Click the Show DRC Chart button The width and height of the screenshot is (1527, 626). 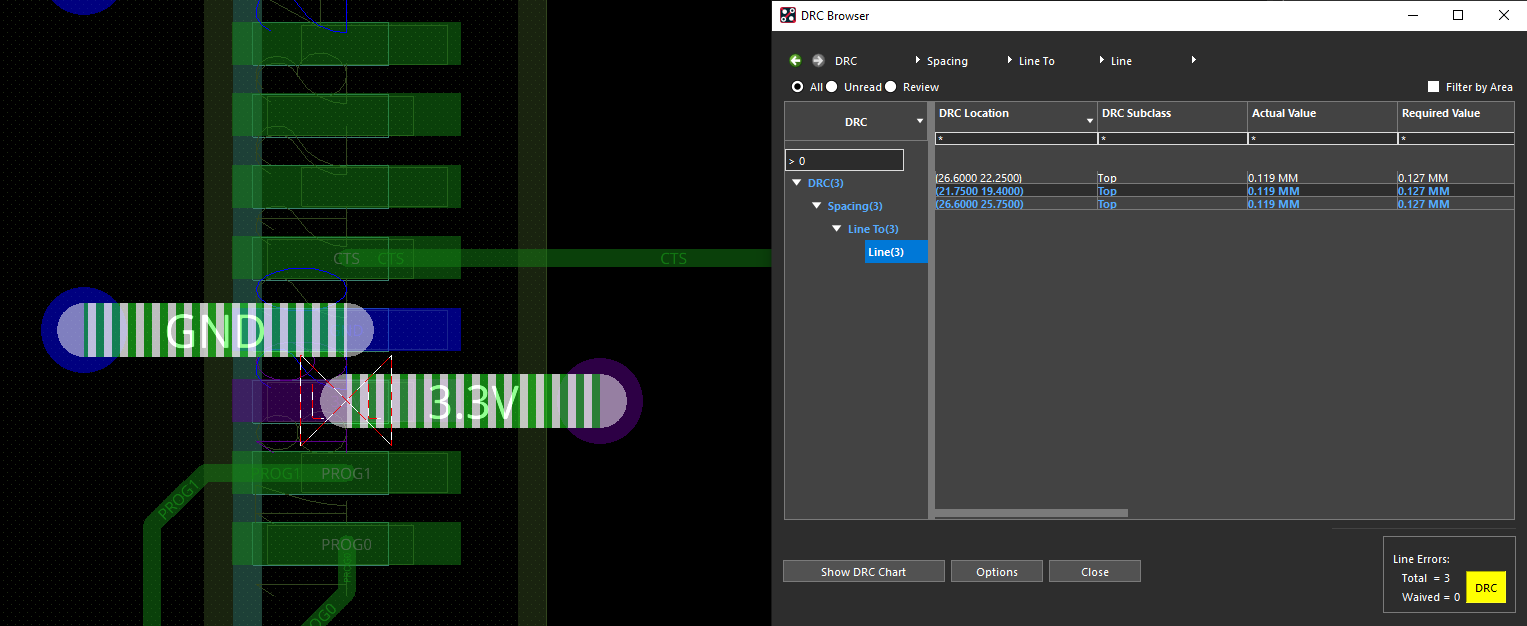point(863,571)
